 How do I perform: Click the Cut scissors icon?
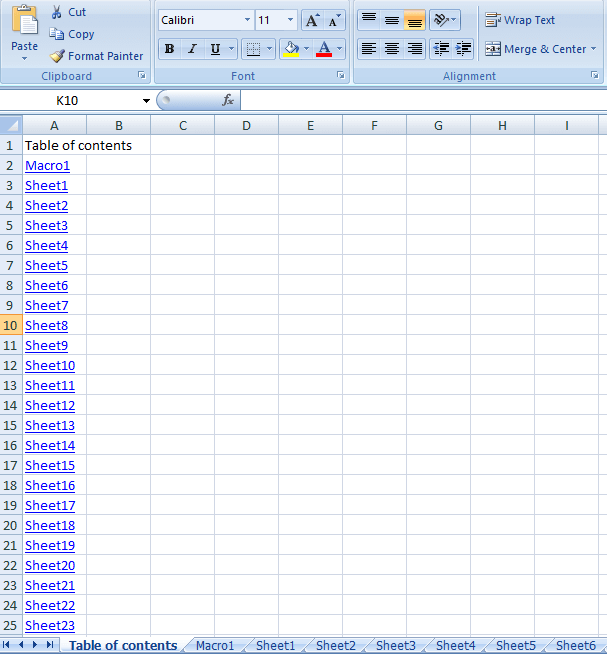pos(56,12)
